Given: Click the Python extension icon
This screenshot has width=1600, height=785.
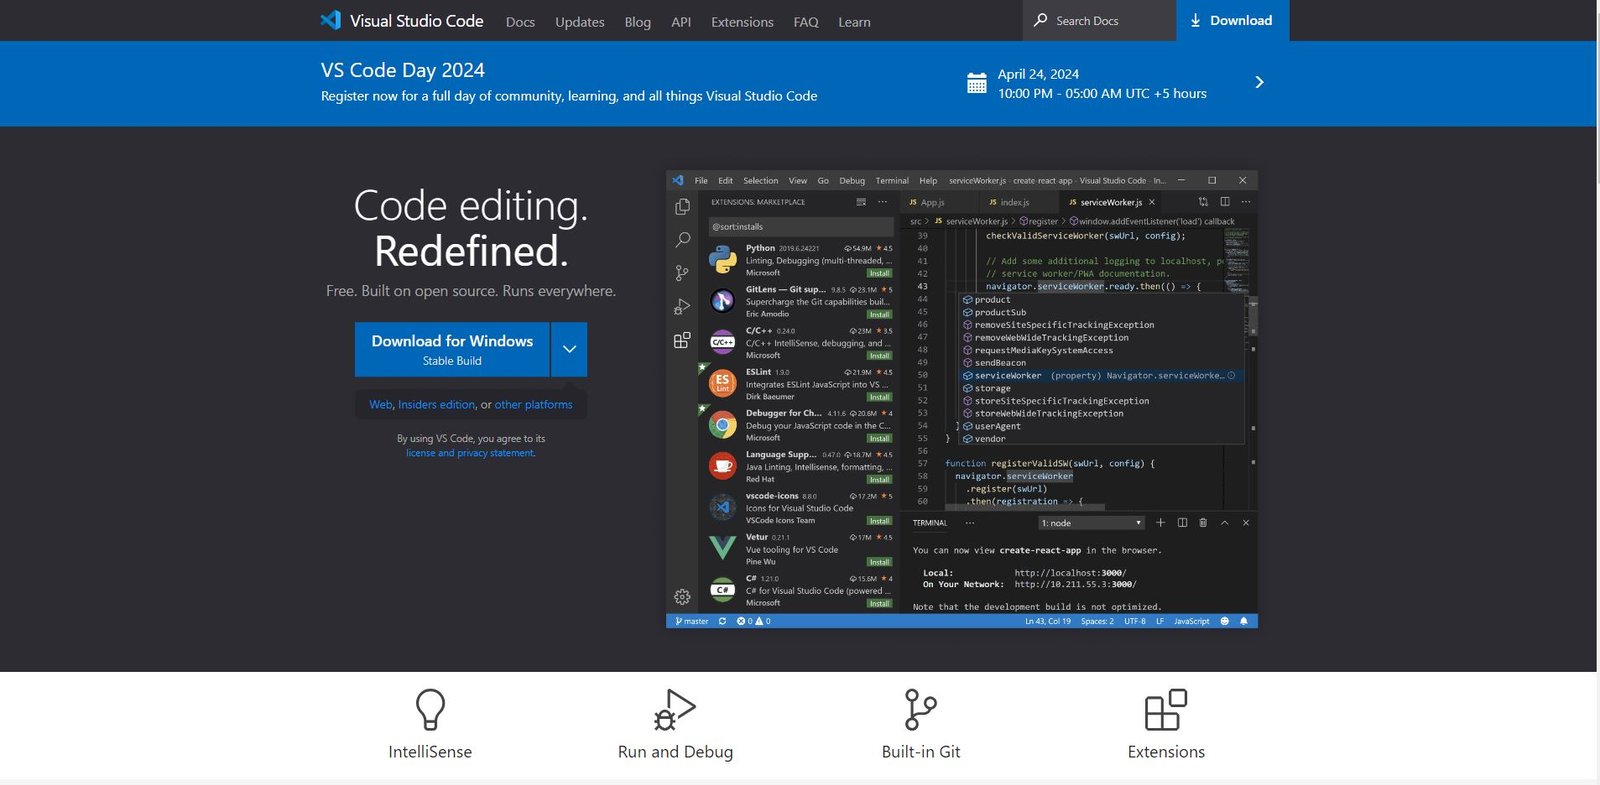Looking at the screenshot, I should [723, 260].
